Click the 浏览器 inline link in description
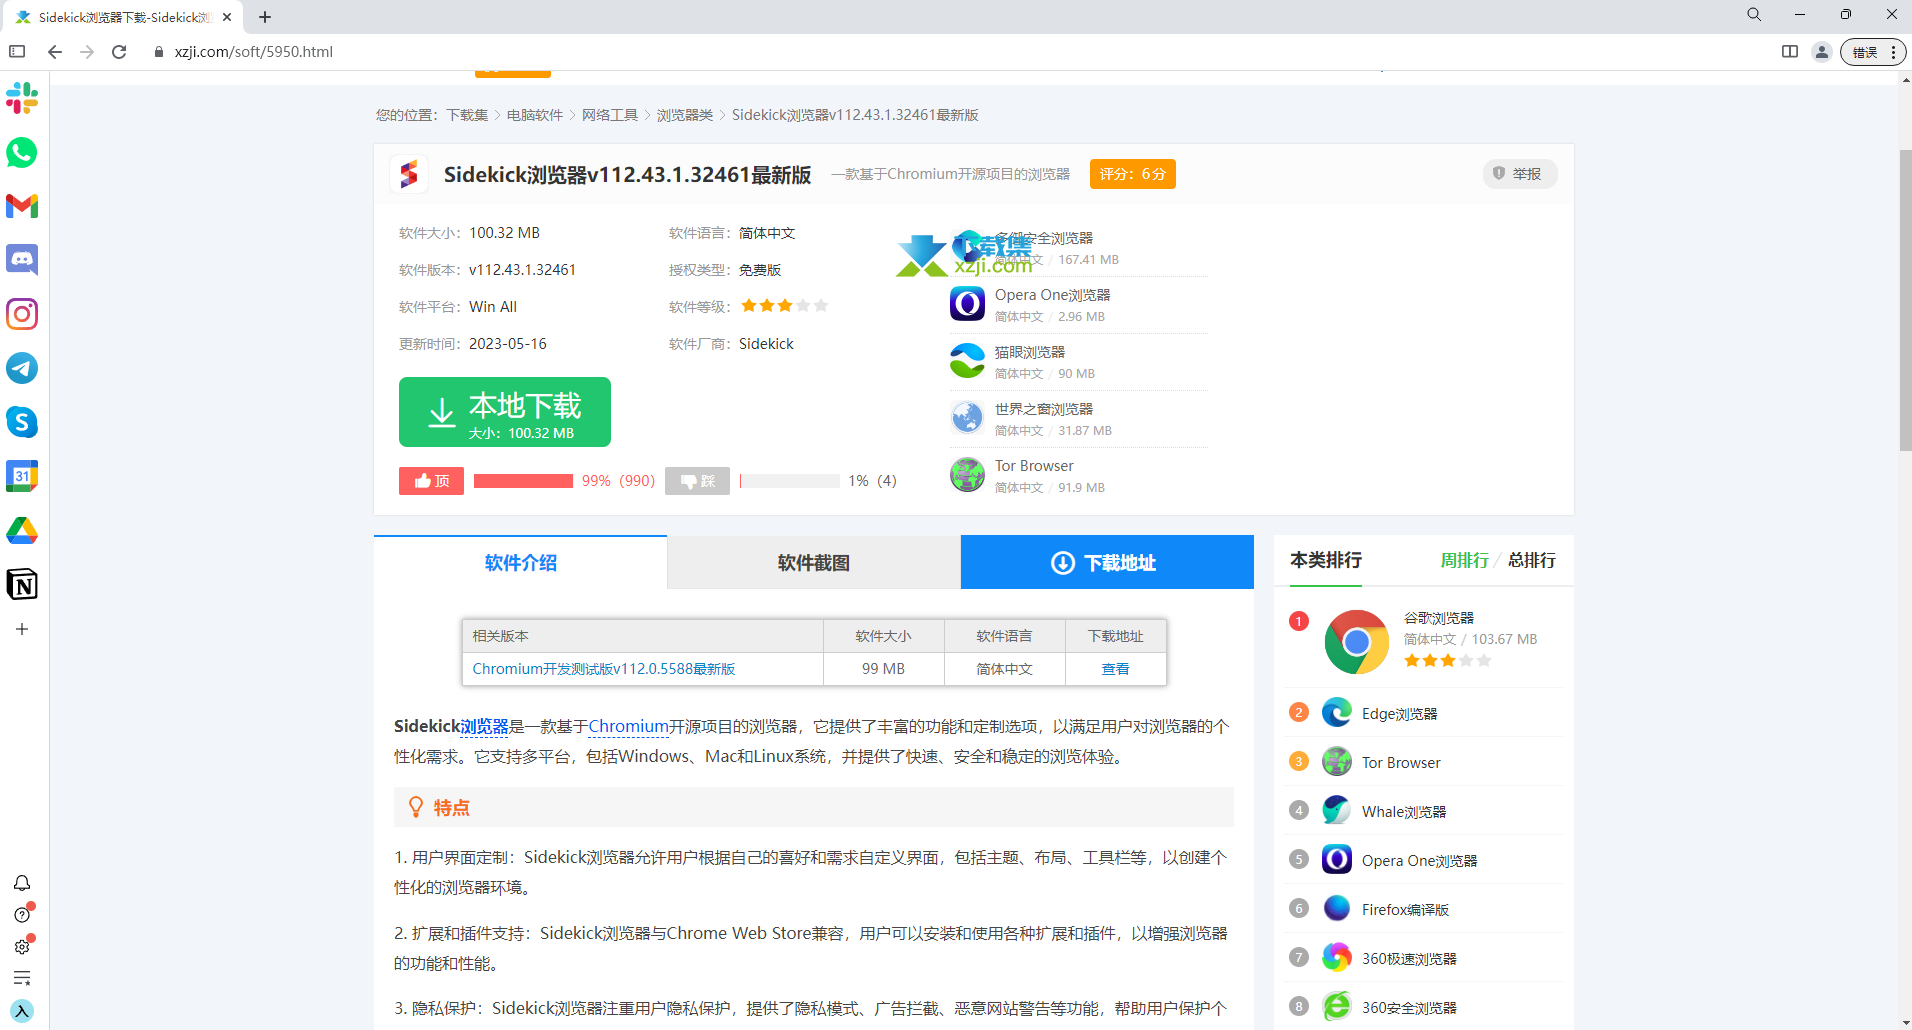1912x1030 pixels. [484, 726]
